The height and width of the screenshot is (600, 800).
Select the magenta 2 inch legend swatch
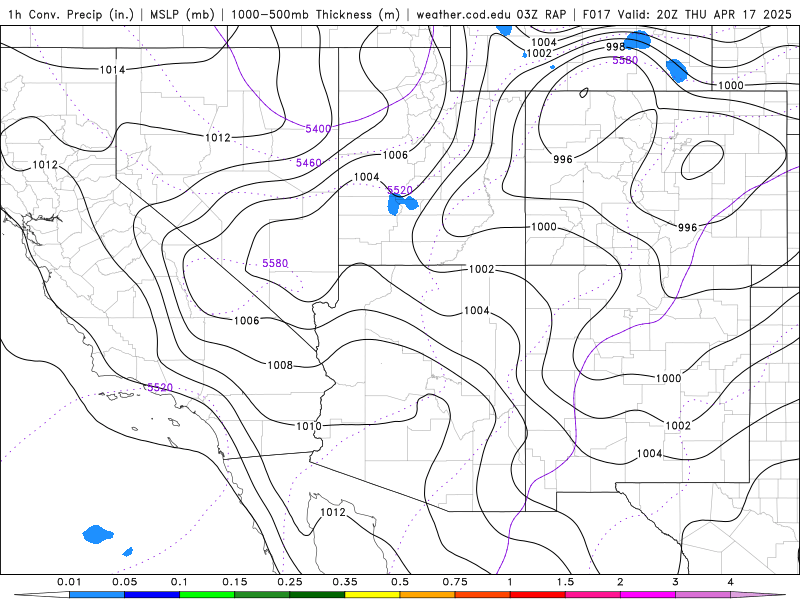click(648, 595)
